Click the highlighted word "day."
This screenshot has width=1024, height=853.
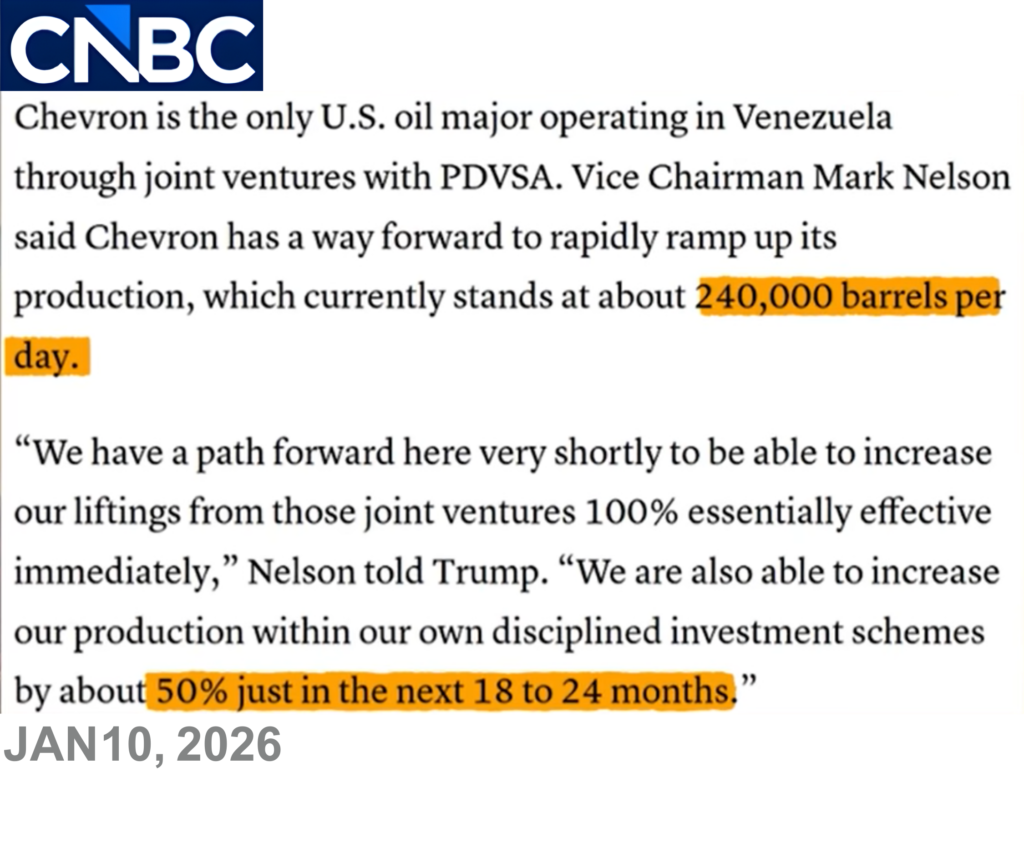[x=47, y=357]
